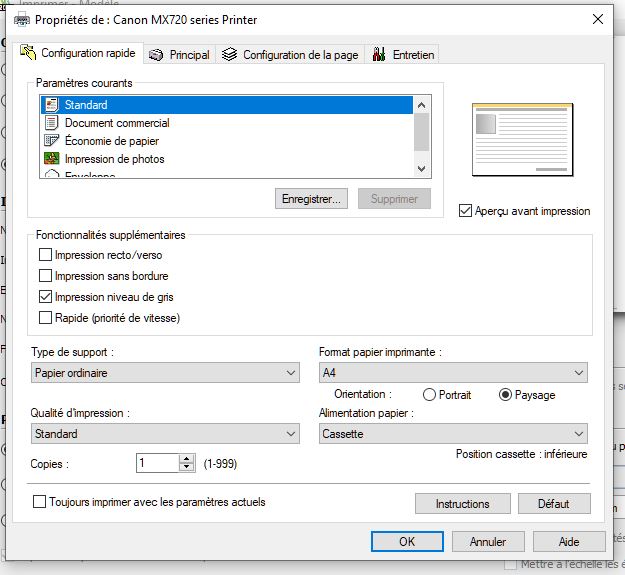Screen dimensions: 625x575
Task: Switch to Configuration de la page tab
Action: point(290,55)
